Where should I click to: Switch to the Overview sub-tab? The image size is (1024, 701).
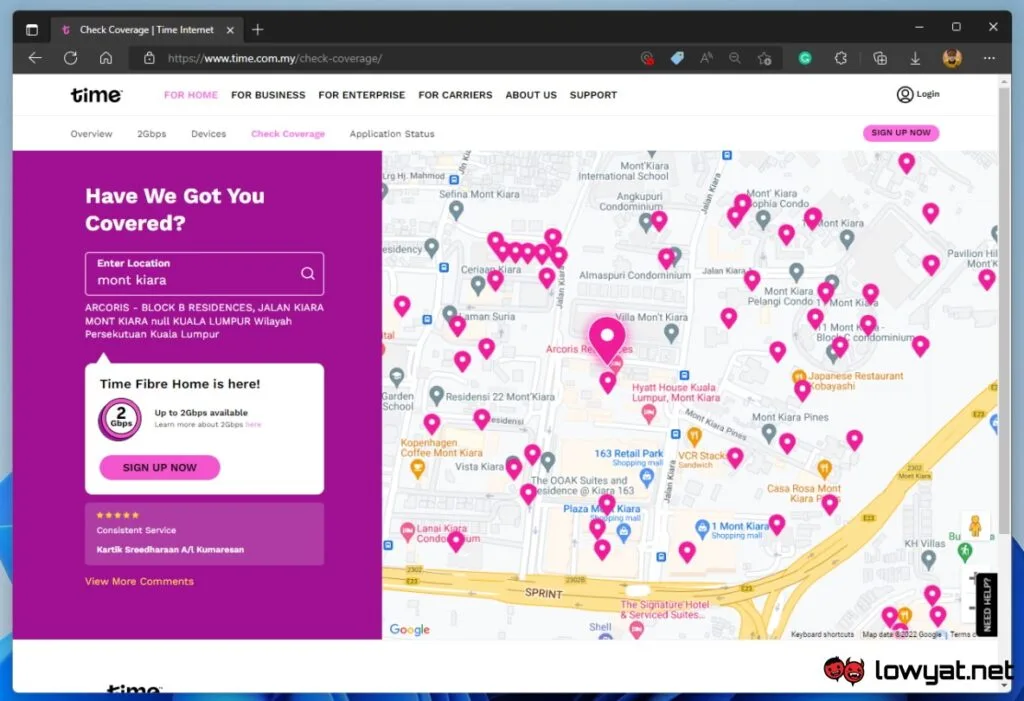(91, 133)
